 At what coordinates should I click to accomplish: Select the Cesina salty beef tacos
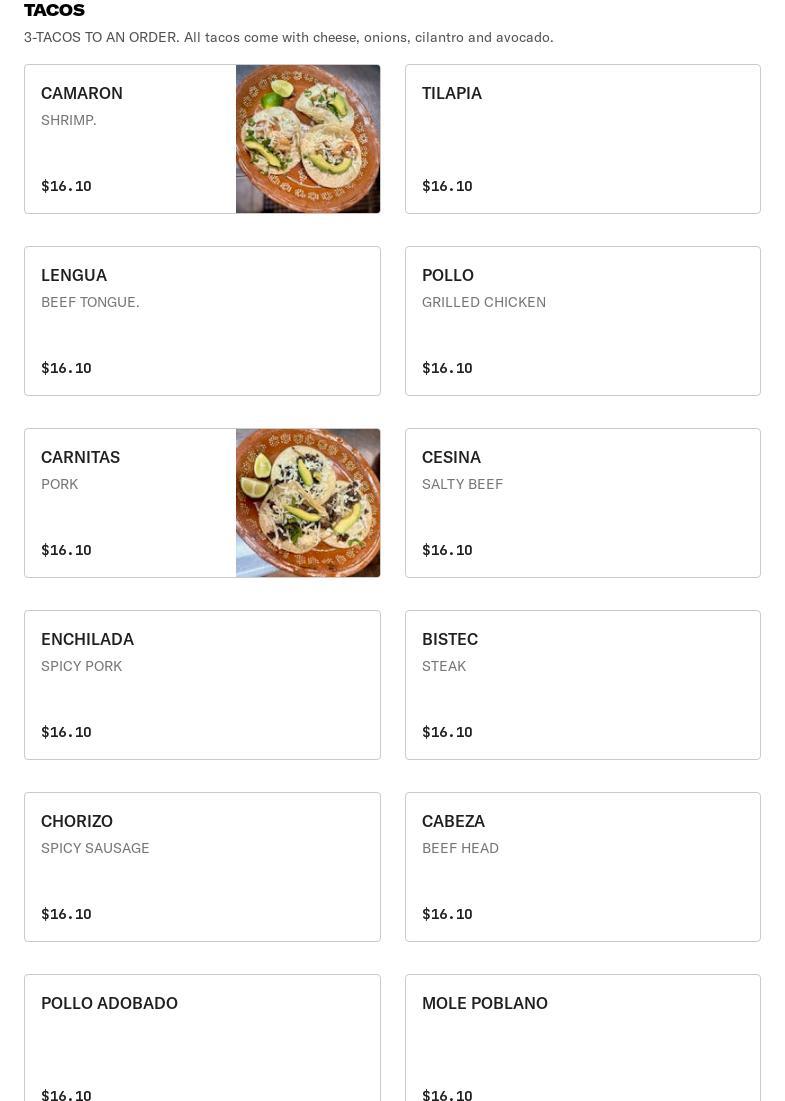pyautogui.click(x=583, y=503)
